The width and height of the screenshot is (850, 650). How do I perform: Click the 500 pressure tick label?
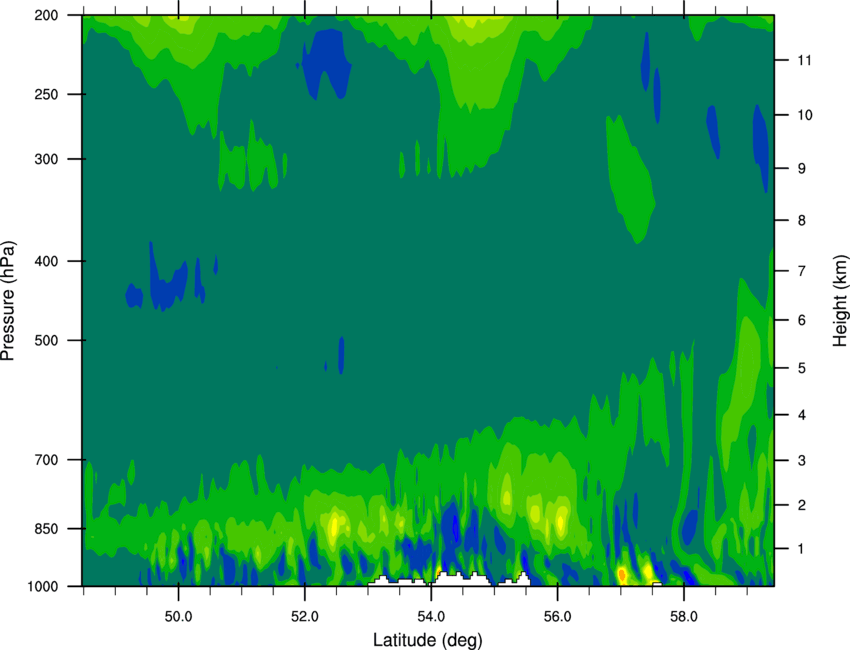pos(47,340)
